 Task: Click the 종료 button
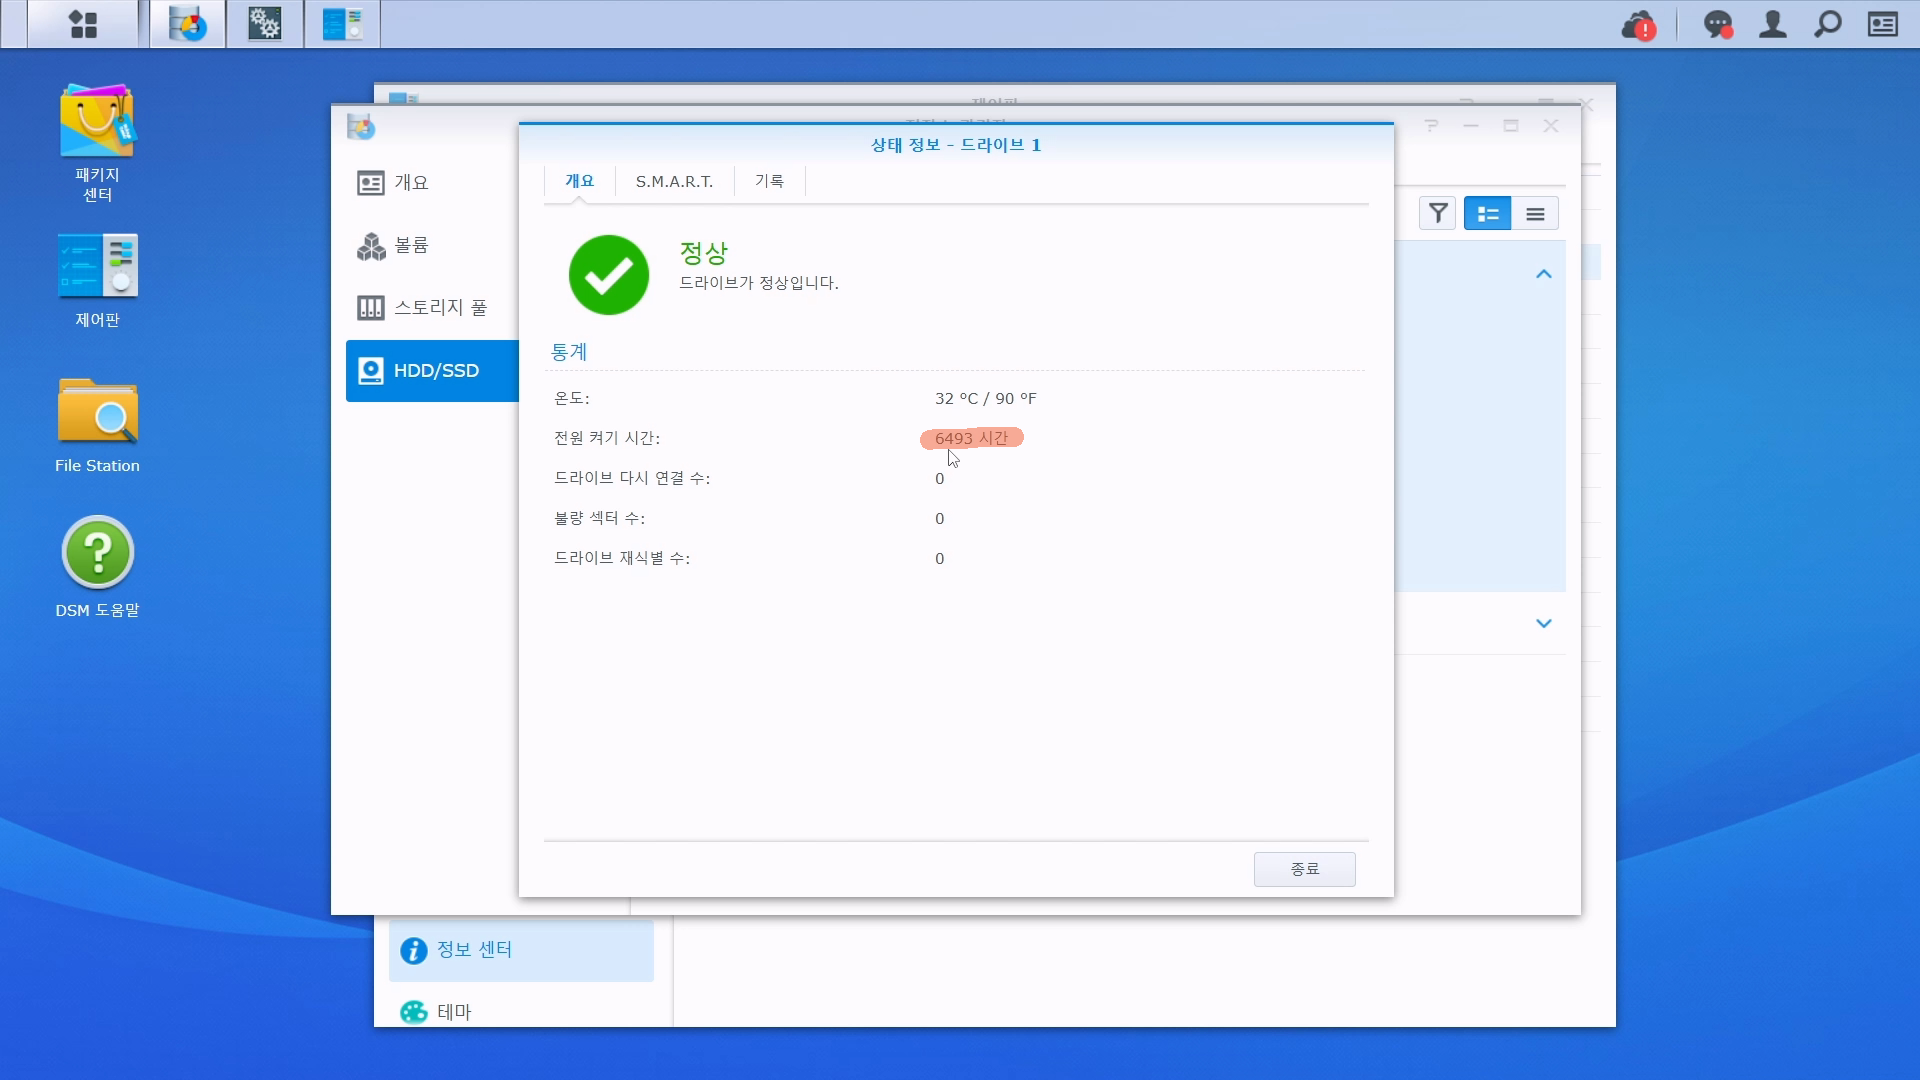click(1304, 869)
